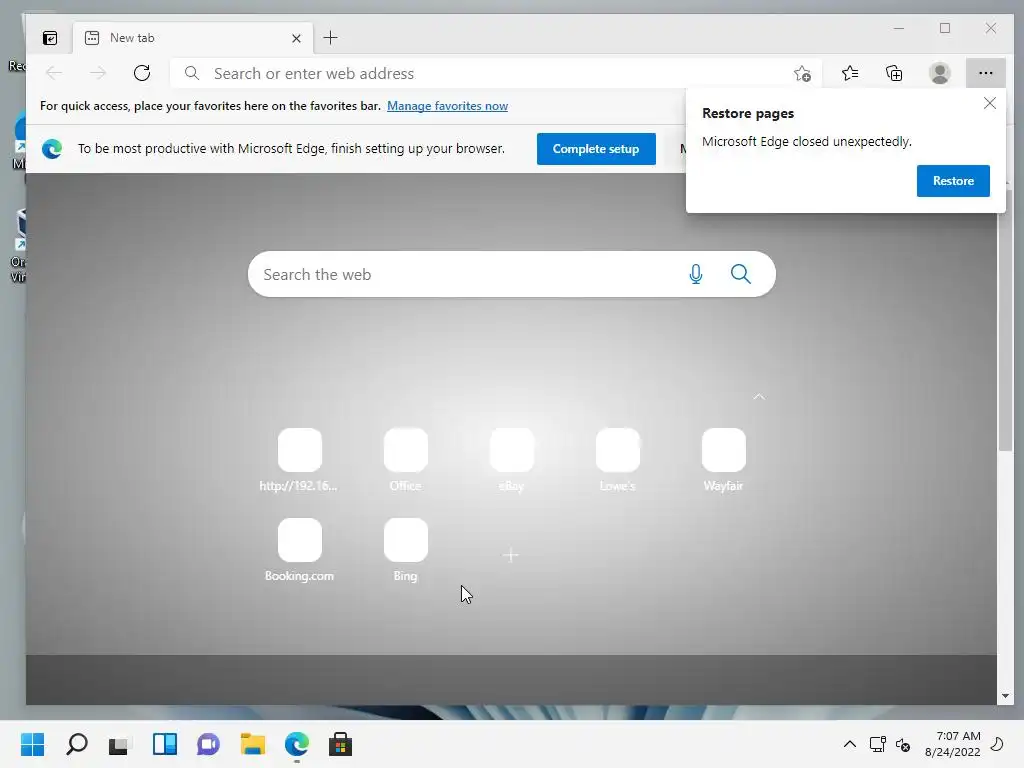Open Settings and more ellipsis menu
Viewport: 1024px width, 768px height.
tap(985, 73)
